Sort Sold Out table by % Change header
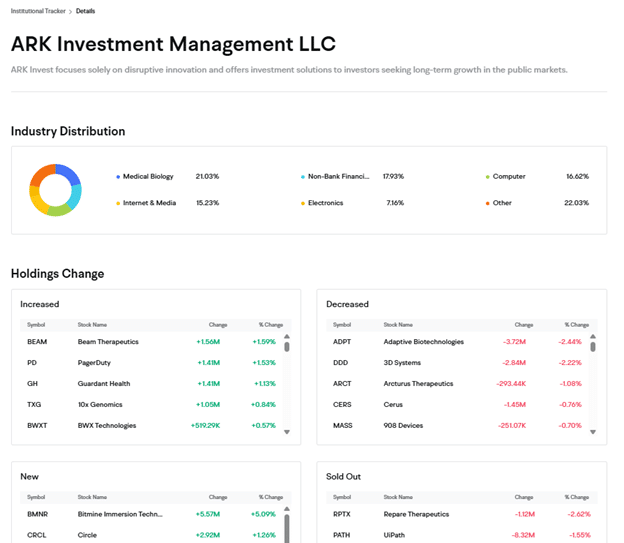The height and width of the screenshot is (543, 624). point(577,497)
